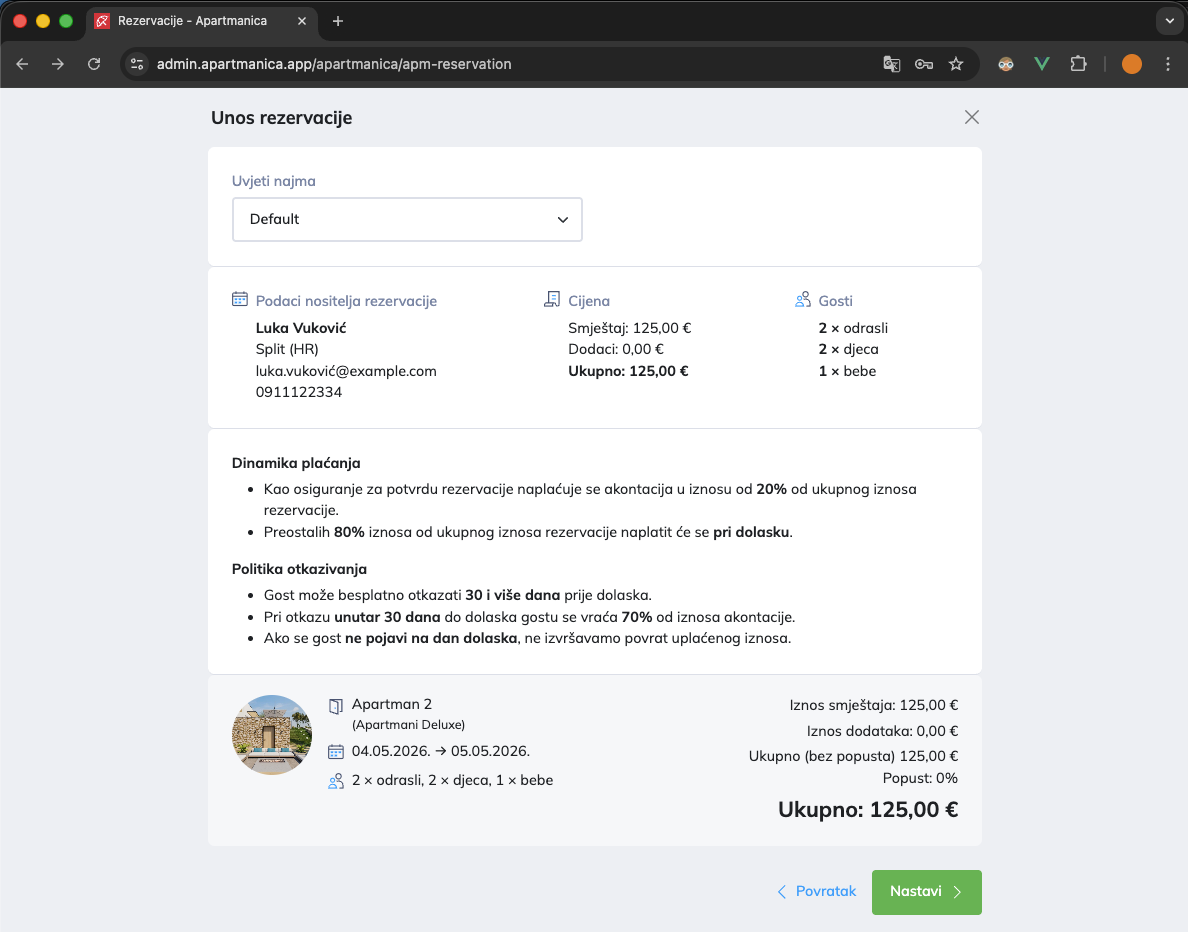This screenshot has width=1188, height=932.
Task: Open the Extensions puzzle icon
Action: [x=1078, y=64]
